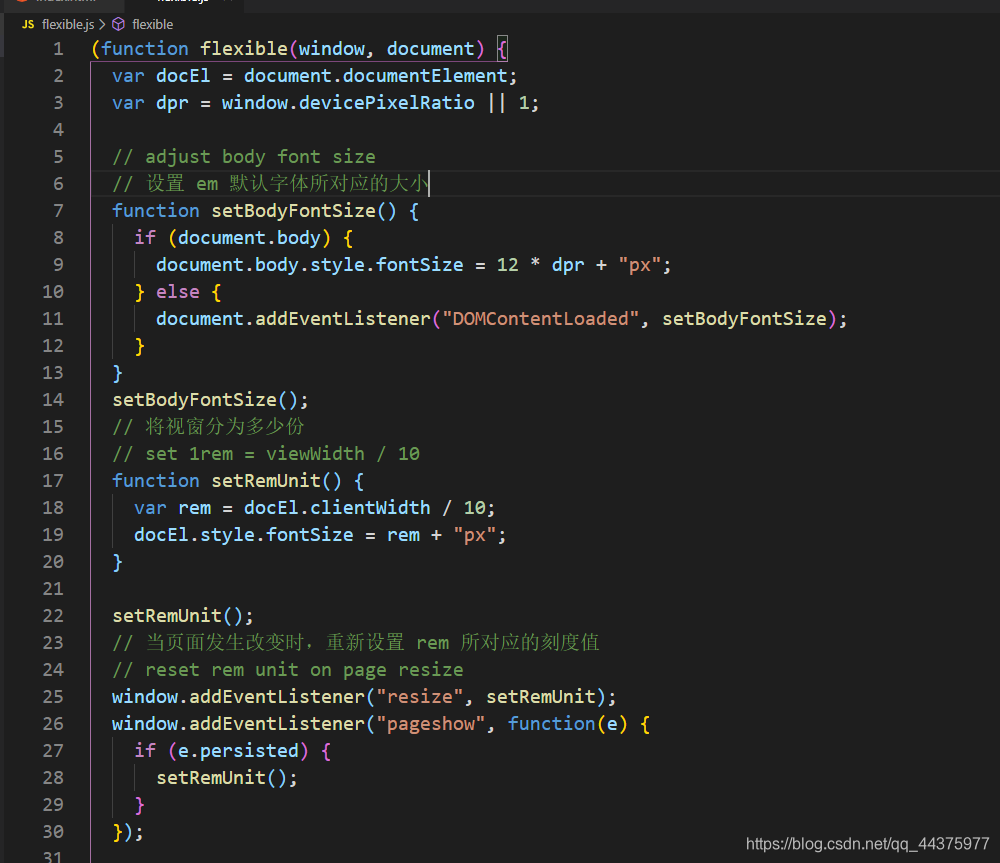Click "flexible" function name on line 1
The width and height of the screenshot is (1000, 863).
[244, 49]
